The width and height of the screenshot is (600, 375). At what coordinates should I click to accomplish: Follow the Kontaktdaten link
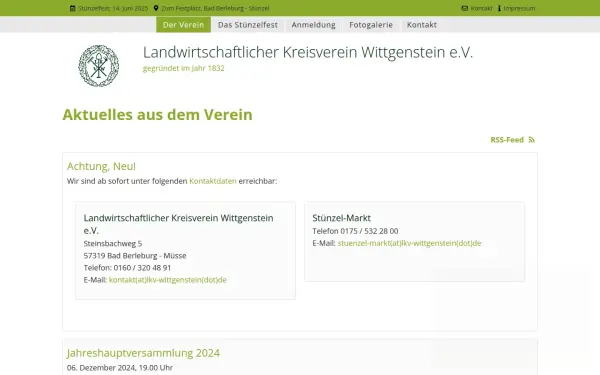pyautogui.click(x=213, y=181)
